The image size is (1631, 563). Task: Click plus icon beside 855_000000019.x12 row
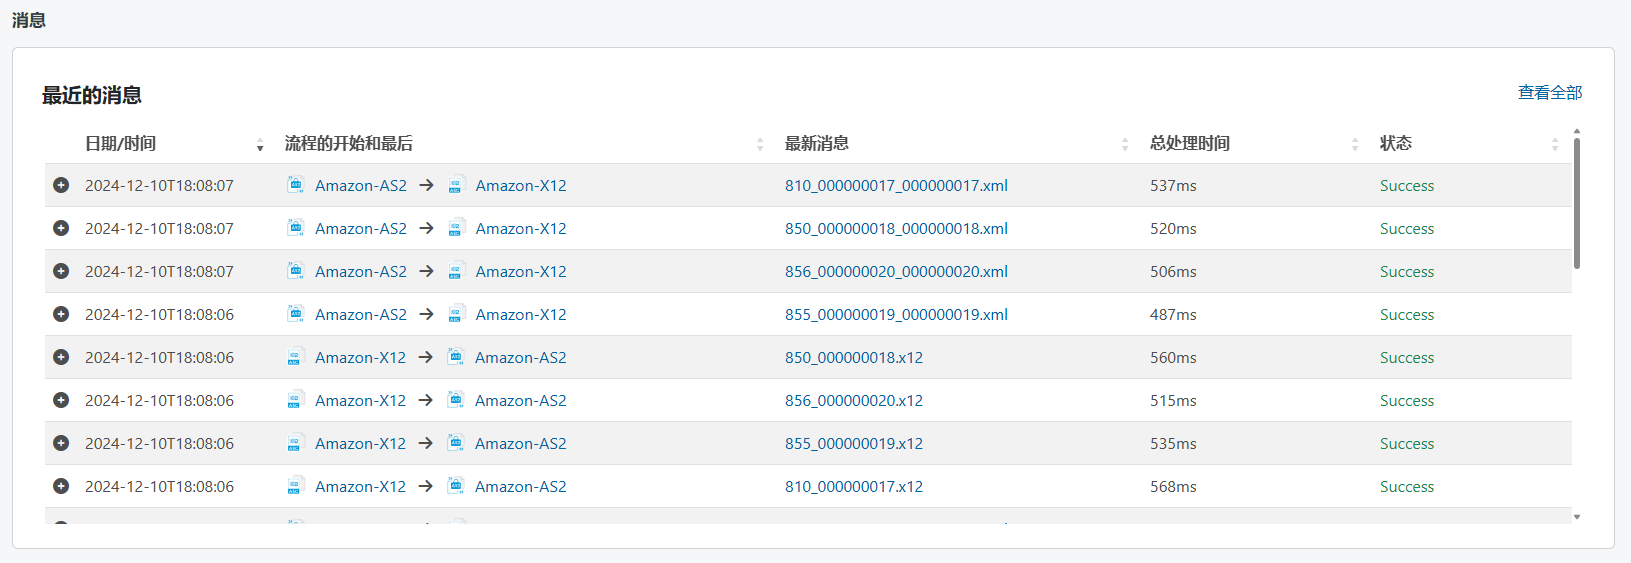(x=61, y=443)
